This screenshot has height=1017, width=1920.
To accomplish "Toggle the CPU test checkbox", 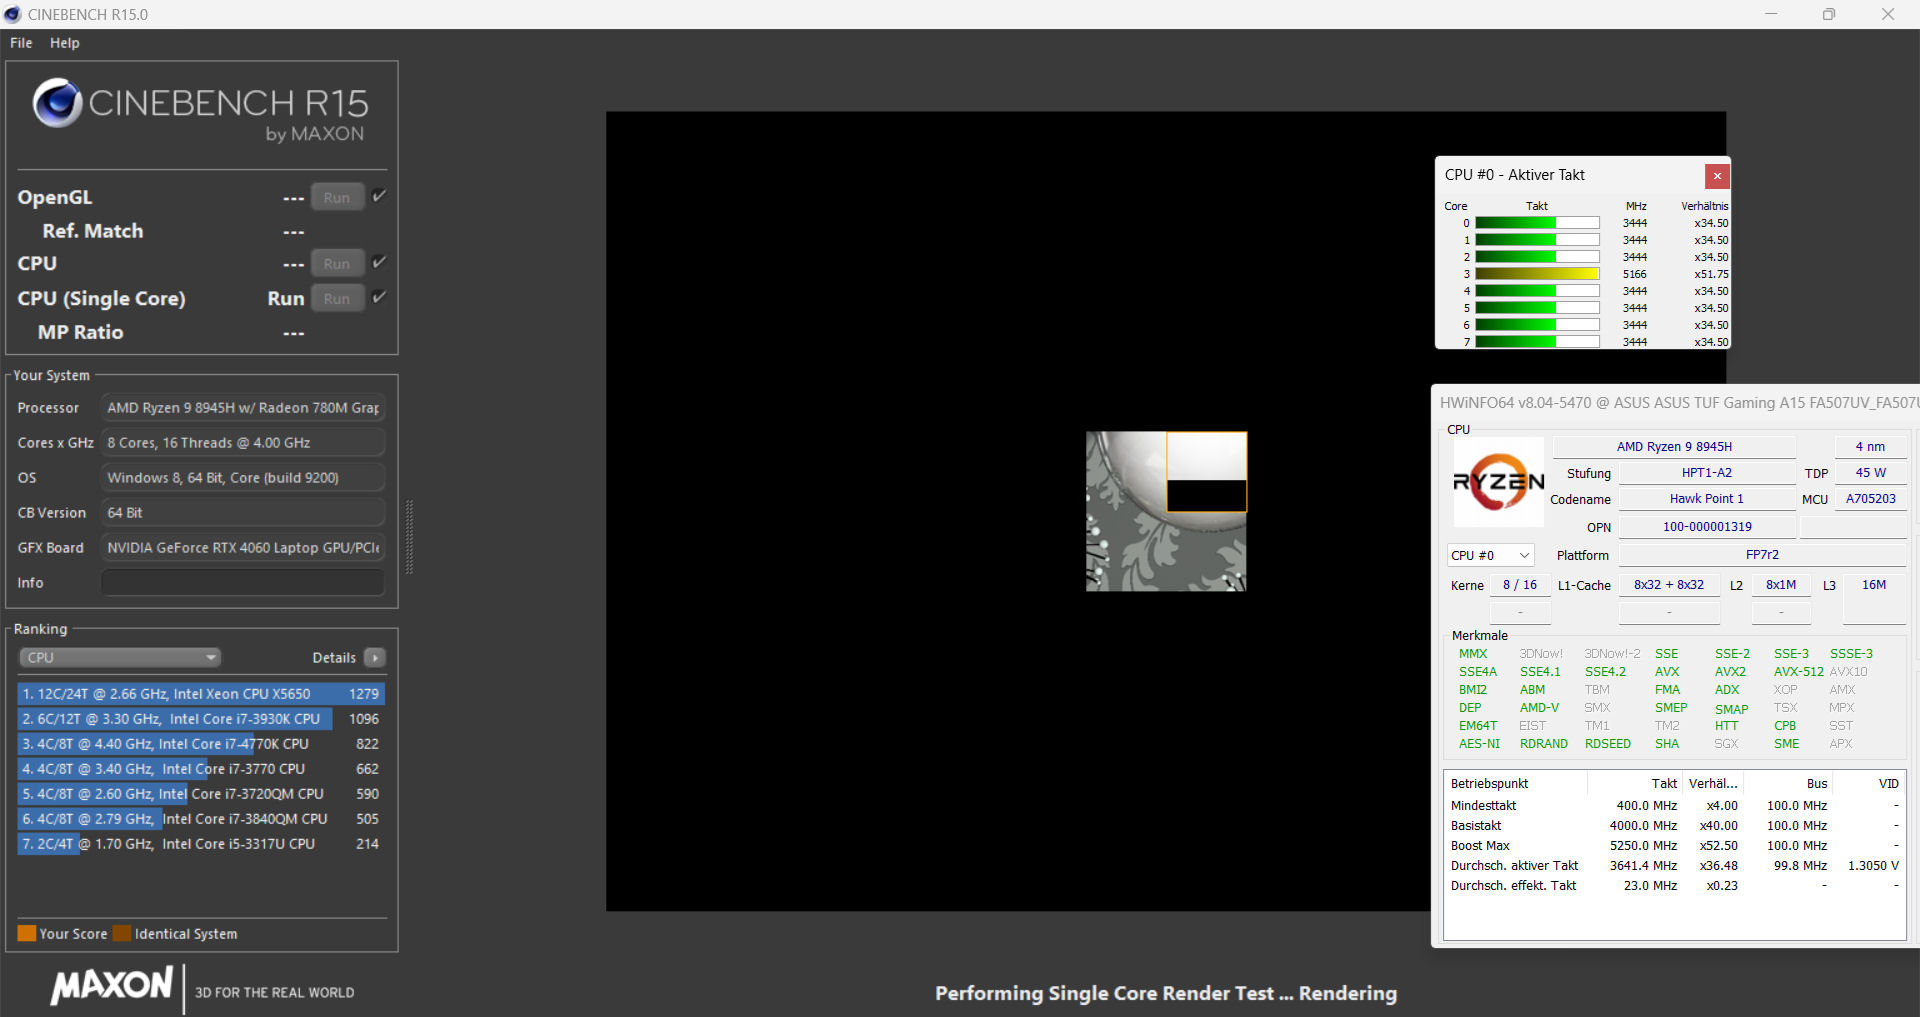I will (x=379, y=262).
